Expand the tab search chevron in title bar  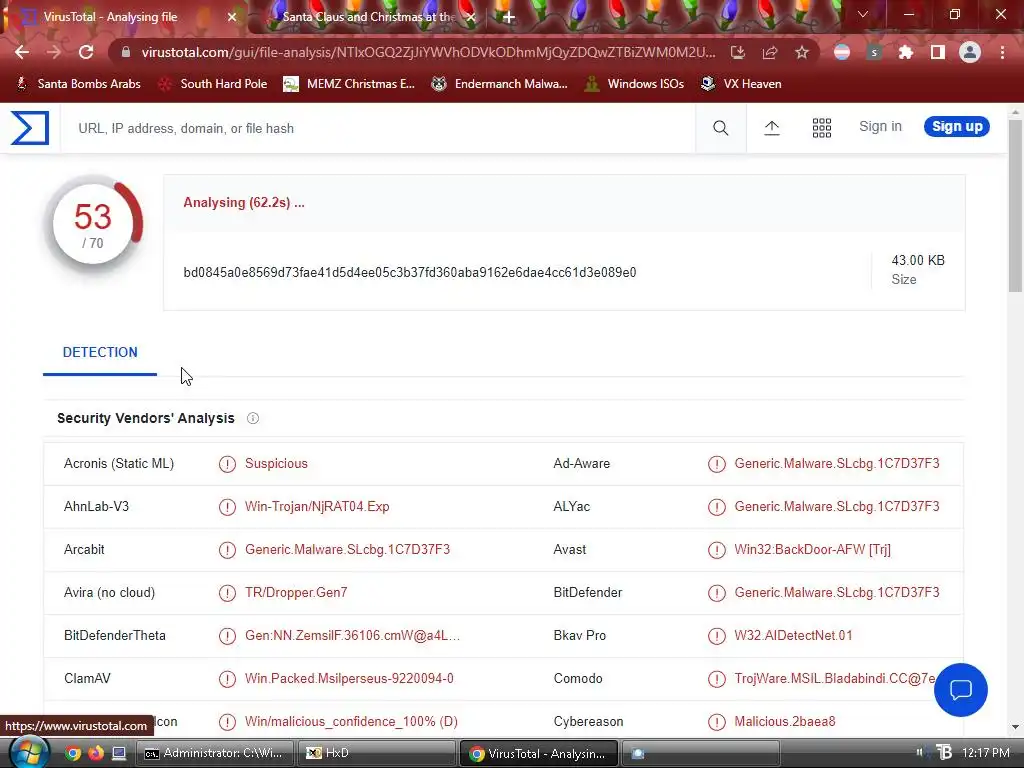coord(863,14)
